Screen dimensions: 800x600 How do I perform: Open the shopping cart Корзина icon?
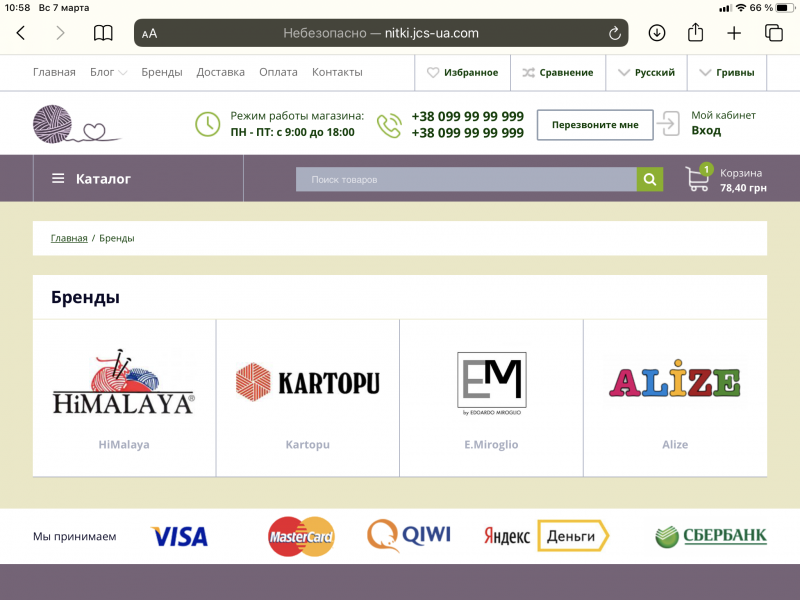pos(698,179)
